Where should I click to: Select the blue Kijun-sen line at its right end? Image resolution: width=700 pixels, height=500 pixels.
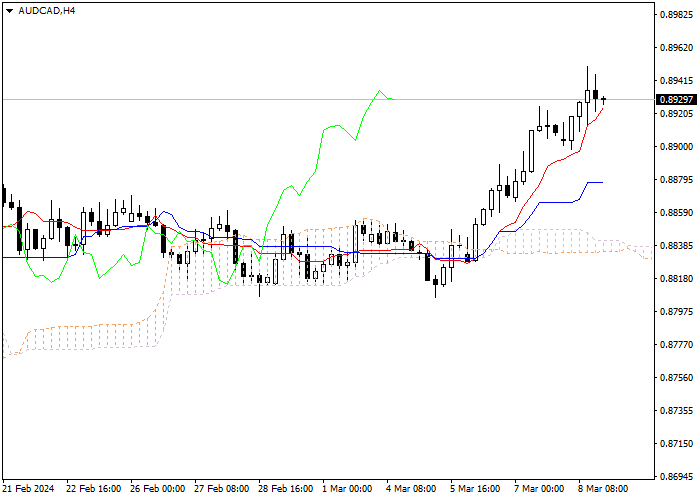(x=602, y=182)
